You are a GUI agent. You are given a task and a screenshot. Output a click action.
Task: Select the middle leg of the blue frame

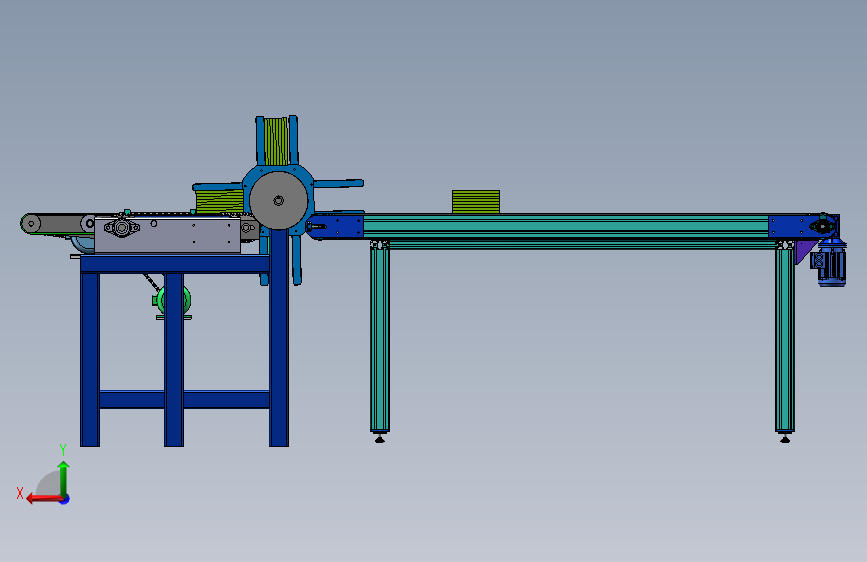coord(174,360)
